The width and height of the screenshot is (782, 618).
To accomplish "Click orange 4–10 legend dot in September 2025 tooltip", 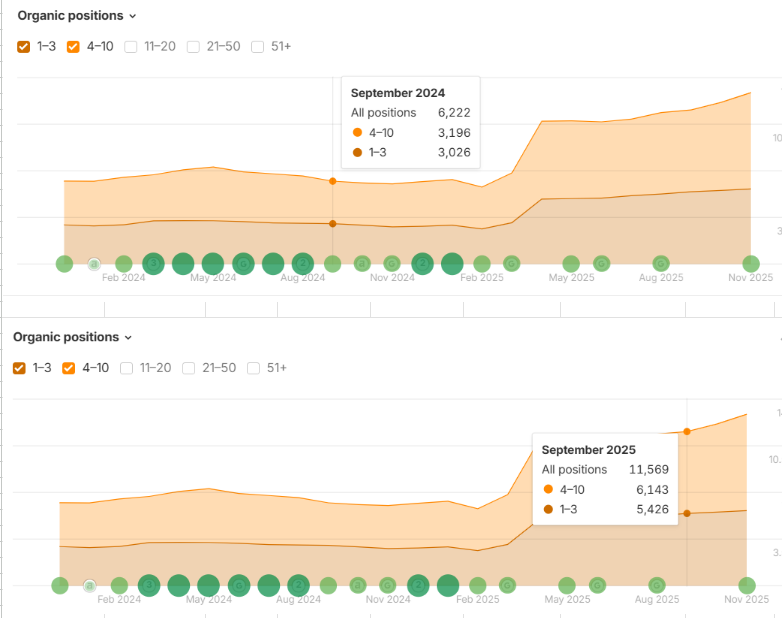I will pos(548,489).
